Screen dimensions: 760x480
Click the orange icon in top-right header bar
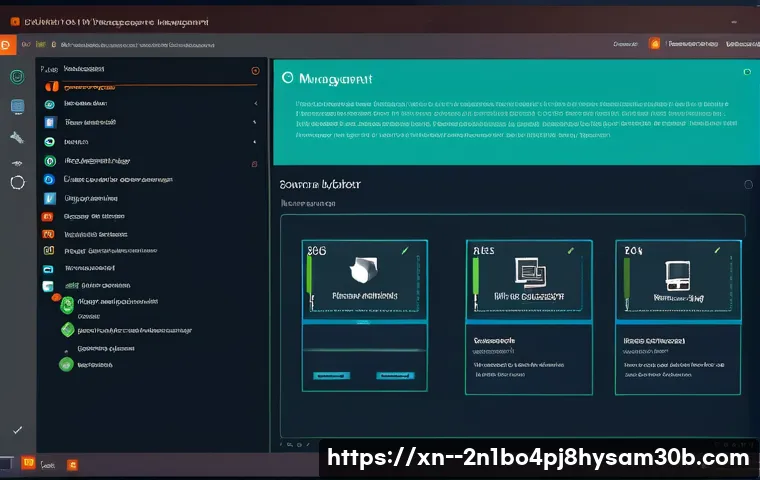point(655,44)
